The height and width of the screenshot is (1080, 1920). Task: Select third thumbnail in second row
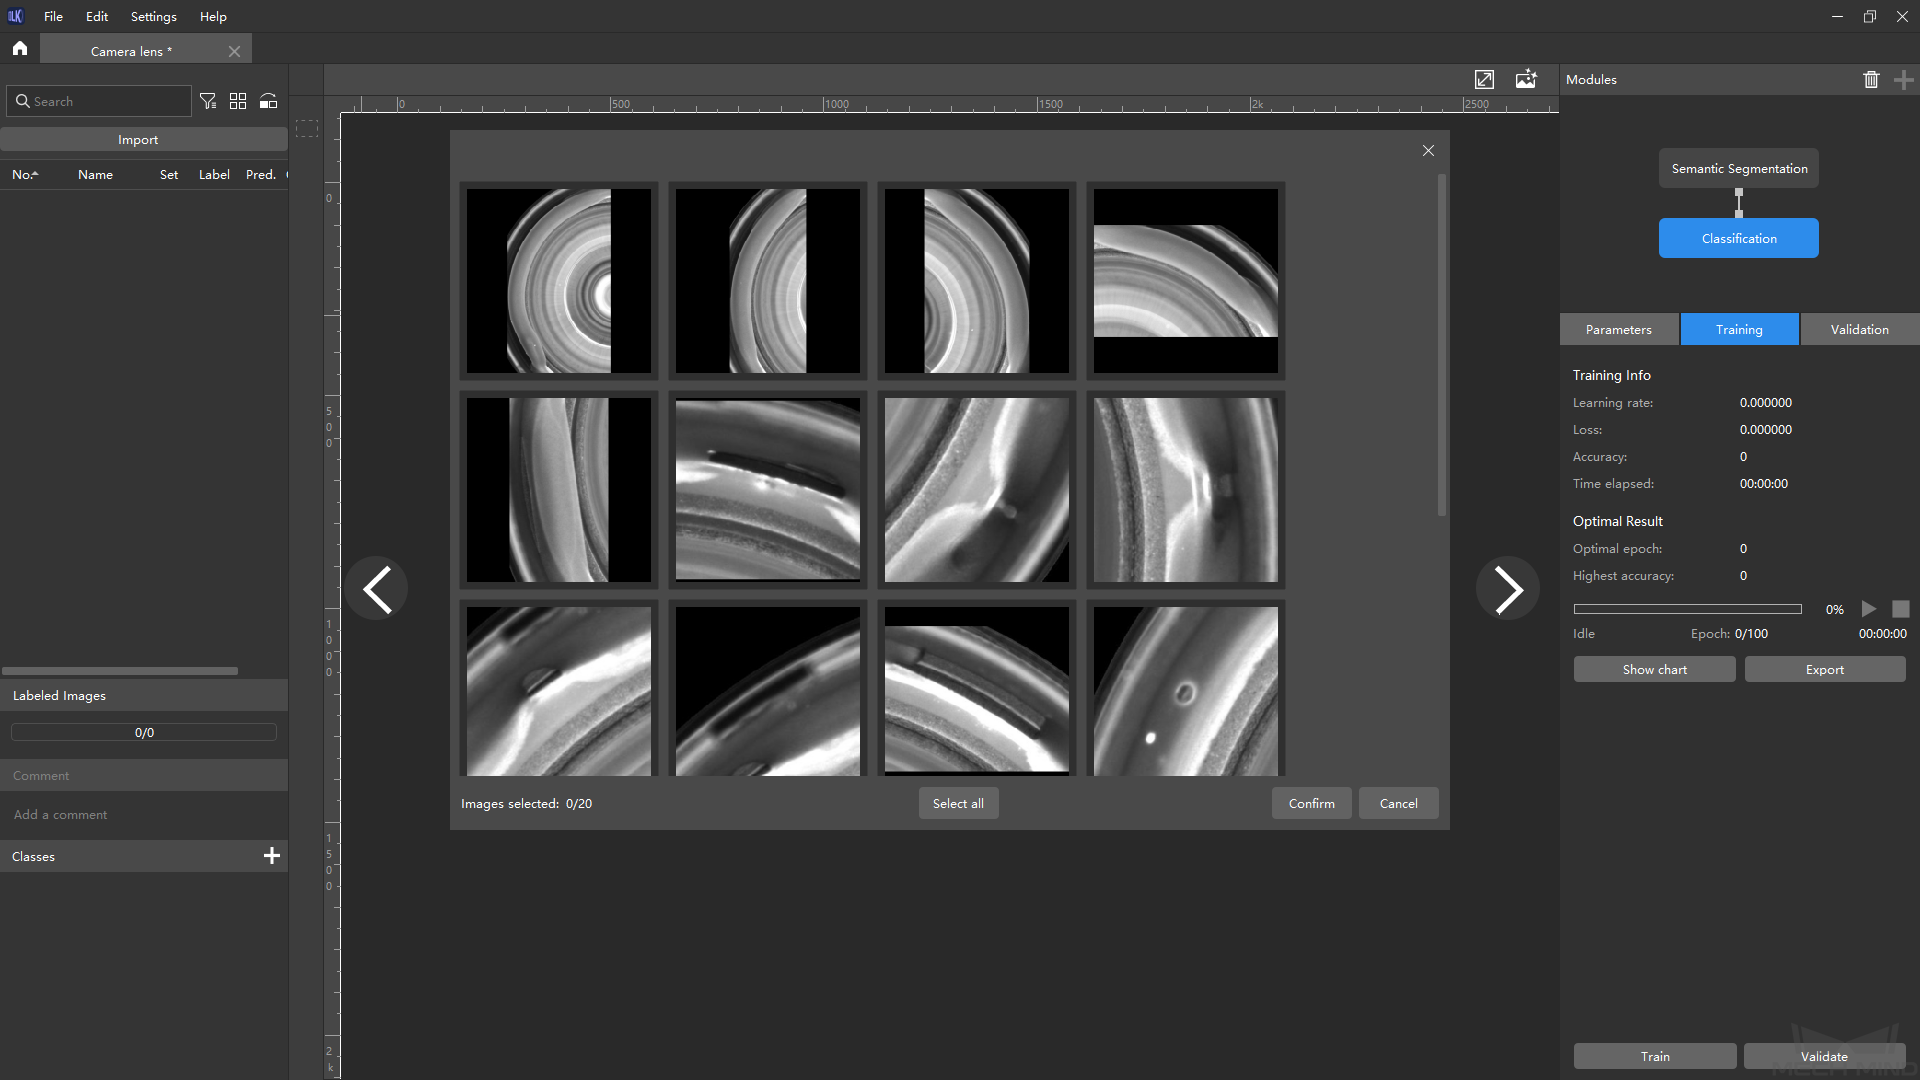click(x=977, y=490)
